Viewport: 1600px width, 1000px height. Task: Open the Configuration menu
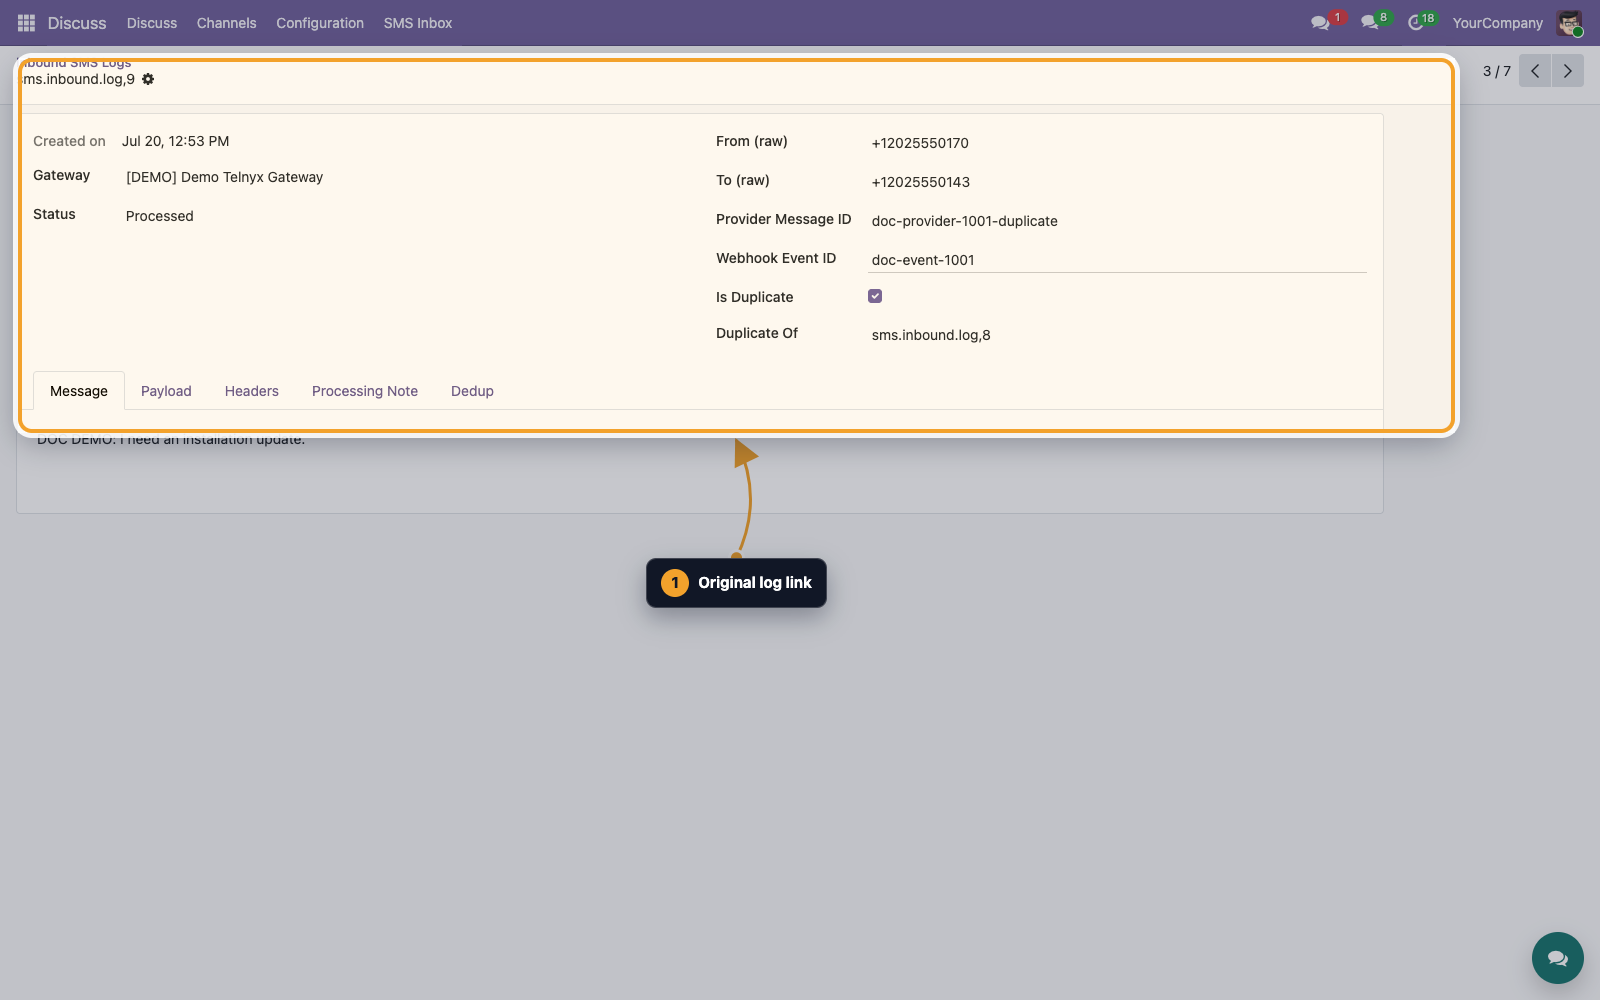(x=320, y=23)
